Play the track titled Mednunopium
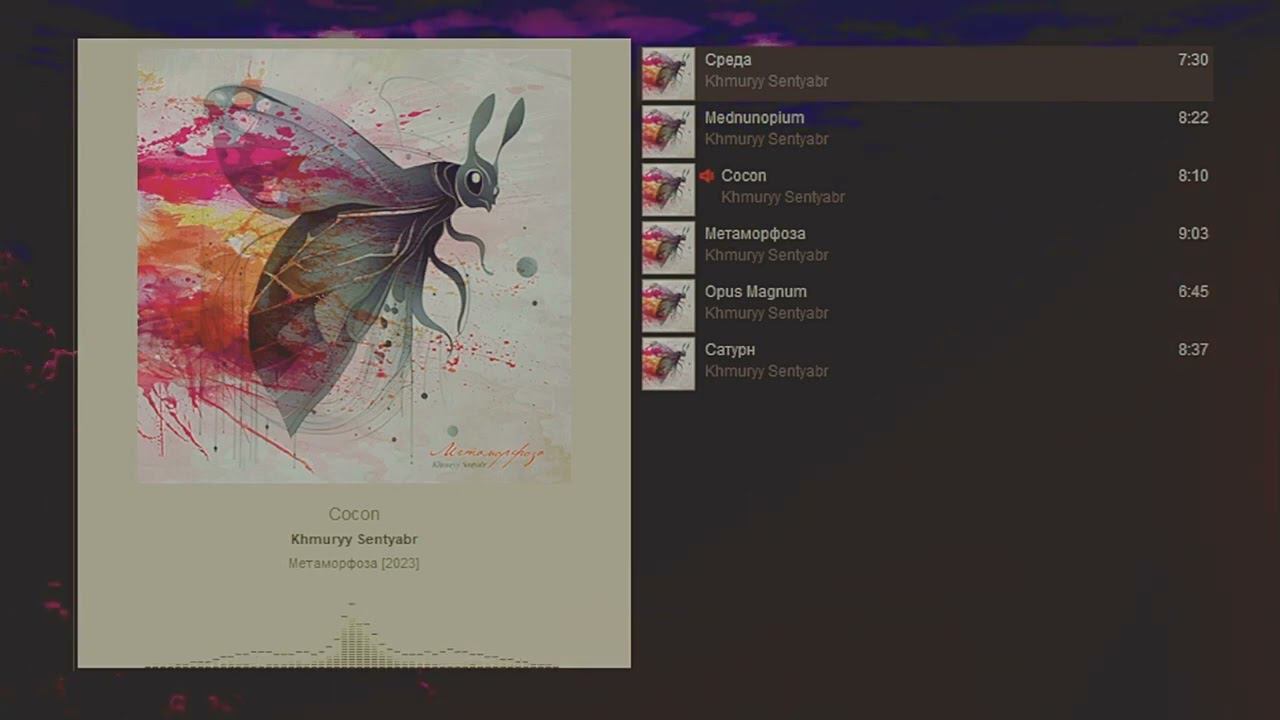Image resolution: width=1280 pixels, height=720 pixels. pyautogui.click(x=754, y=118)
